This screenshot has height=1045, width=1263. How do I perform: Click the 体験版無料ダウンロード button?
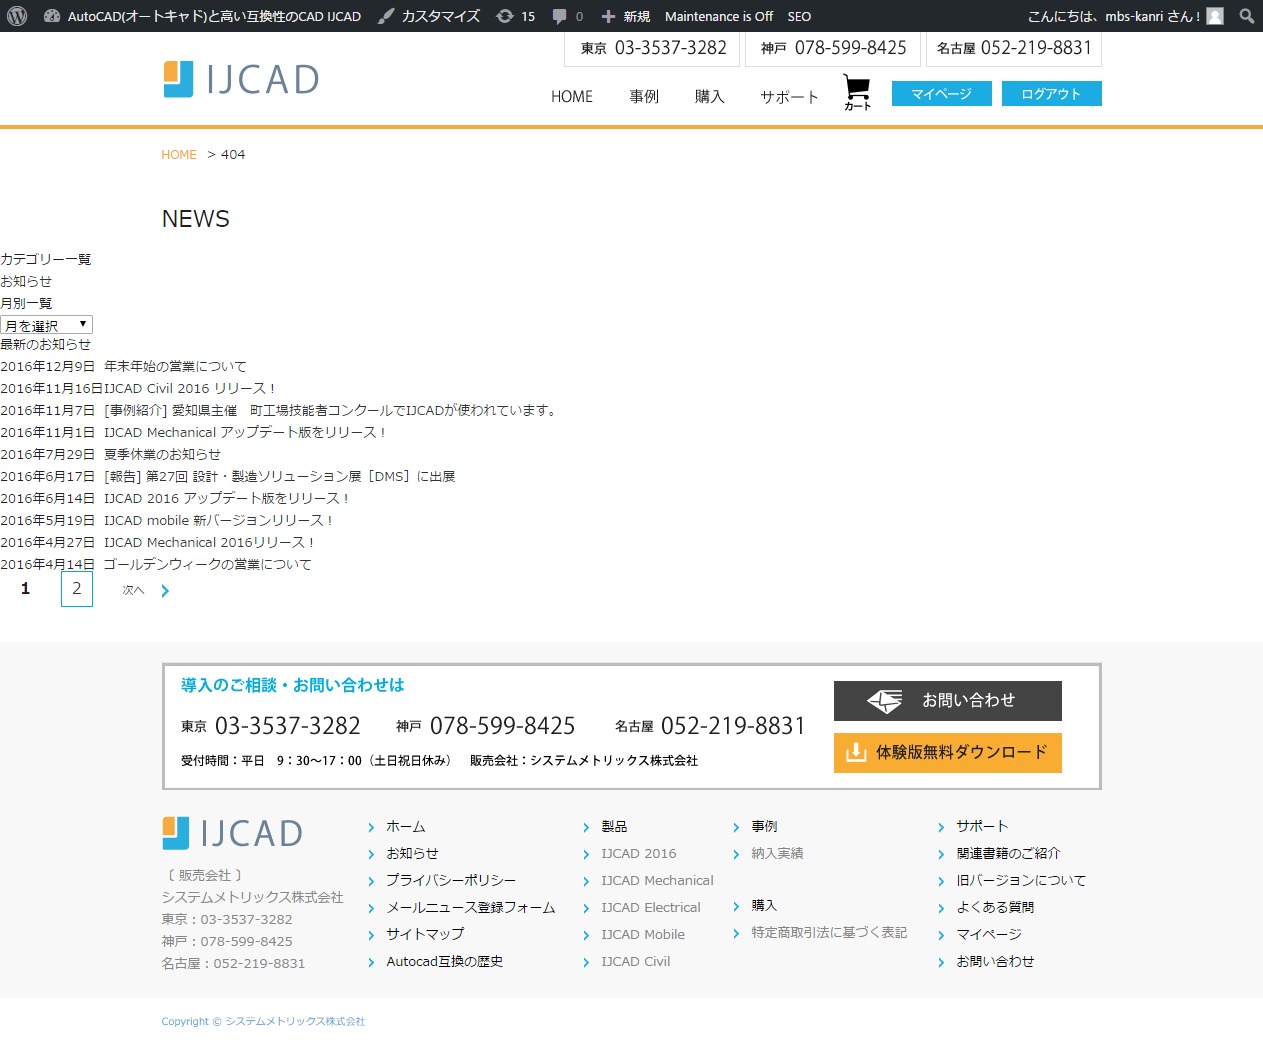[948, 753]
